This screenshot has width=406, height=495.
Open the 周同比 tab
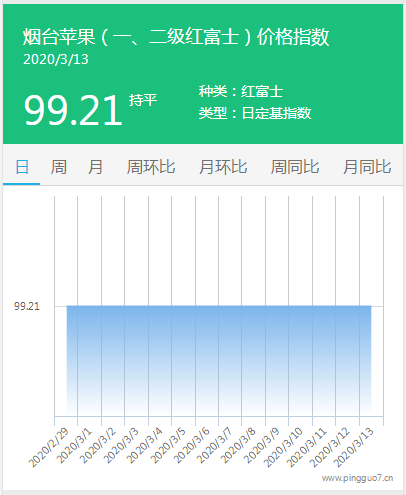pyautogui.click(x=295, y=167)
